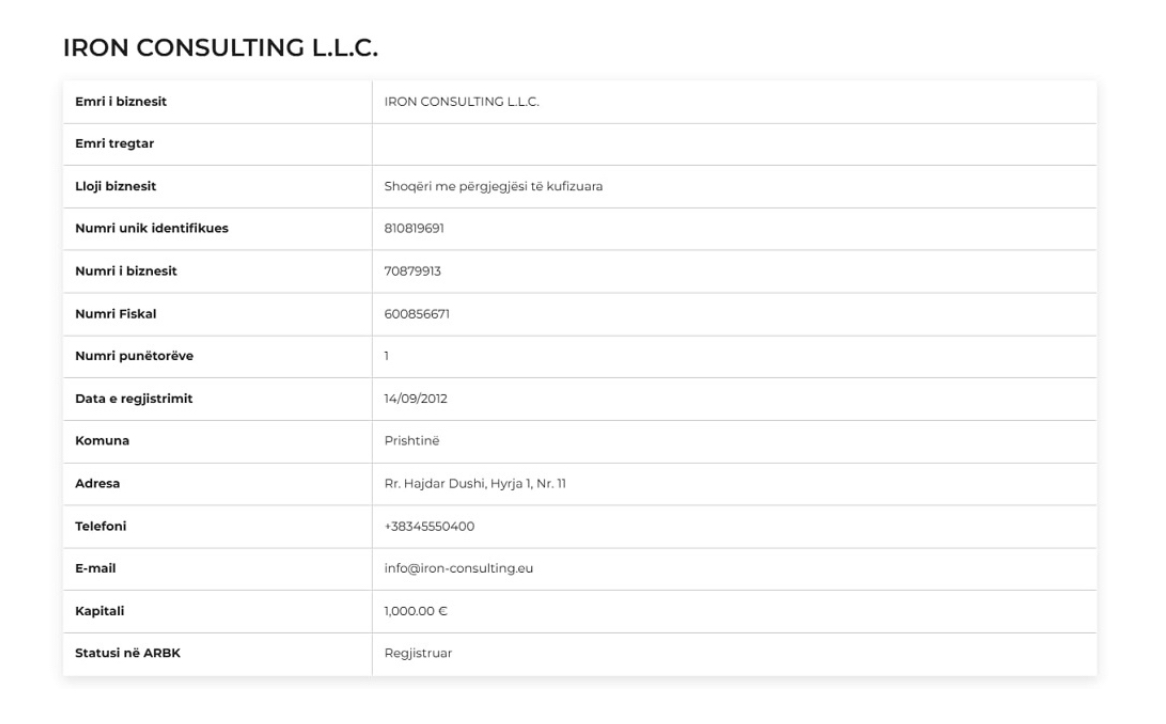Image resolution: width=1166 pixels, height=724 pixels.
Task: Click the IRON CONSULTING L.L.C. page heading
Action: (220, 48)
